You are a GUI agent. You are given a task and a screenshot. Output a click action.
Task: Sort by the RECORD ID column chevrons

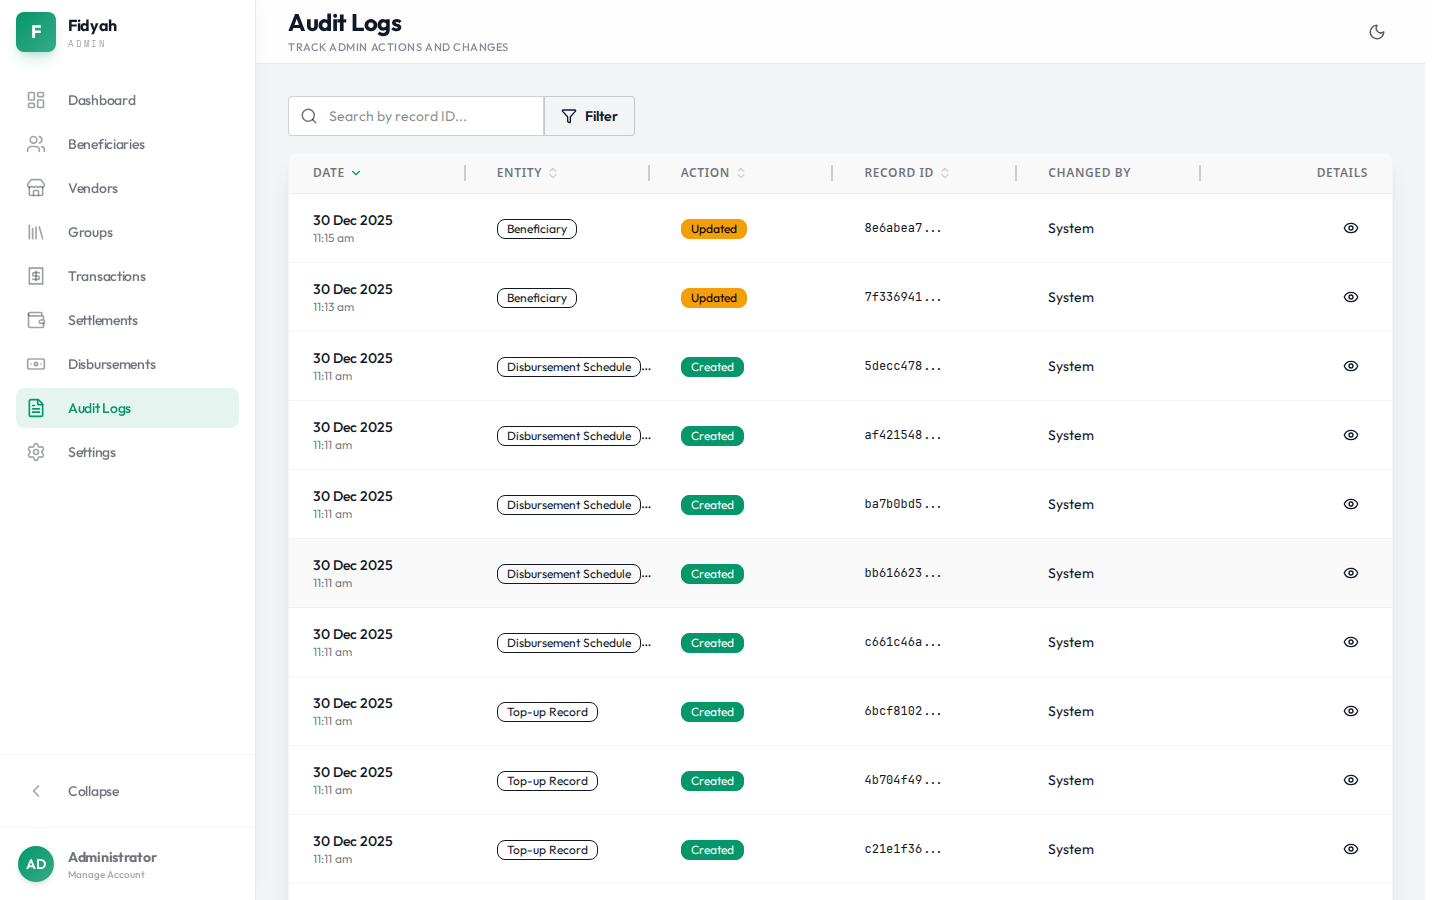click(943, 172)
